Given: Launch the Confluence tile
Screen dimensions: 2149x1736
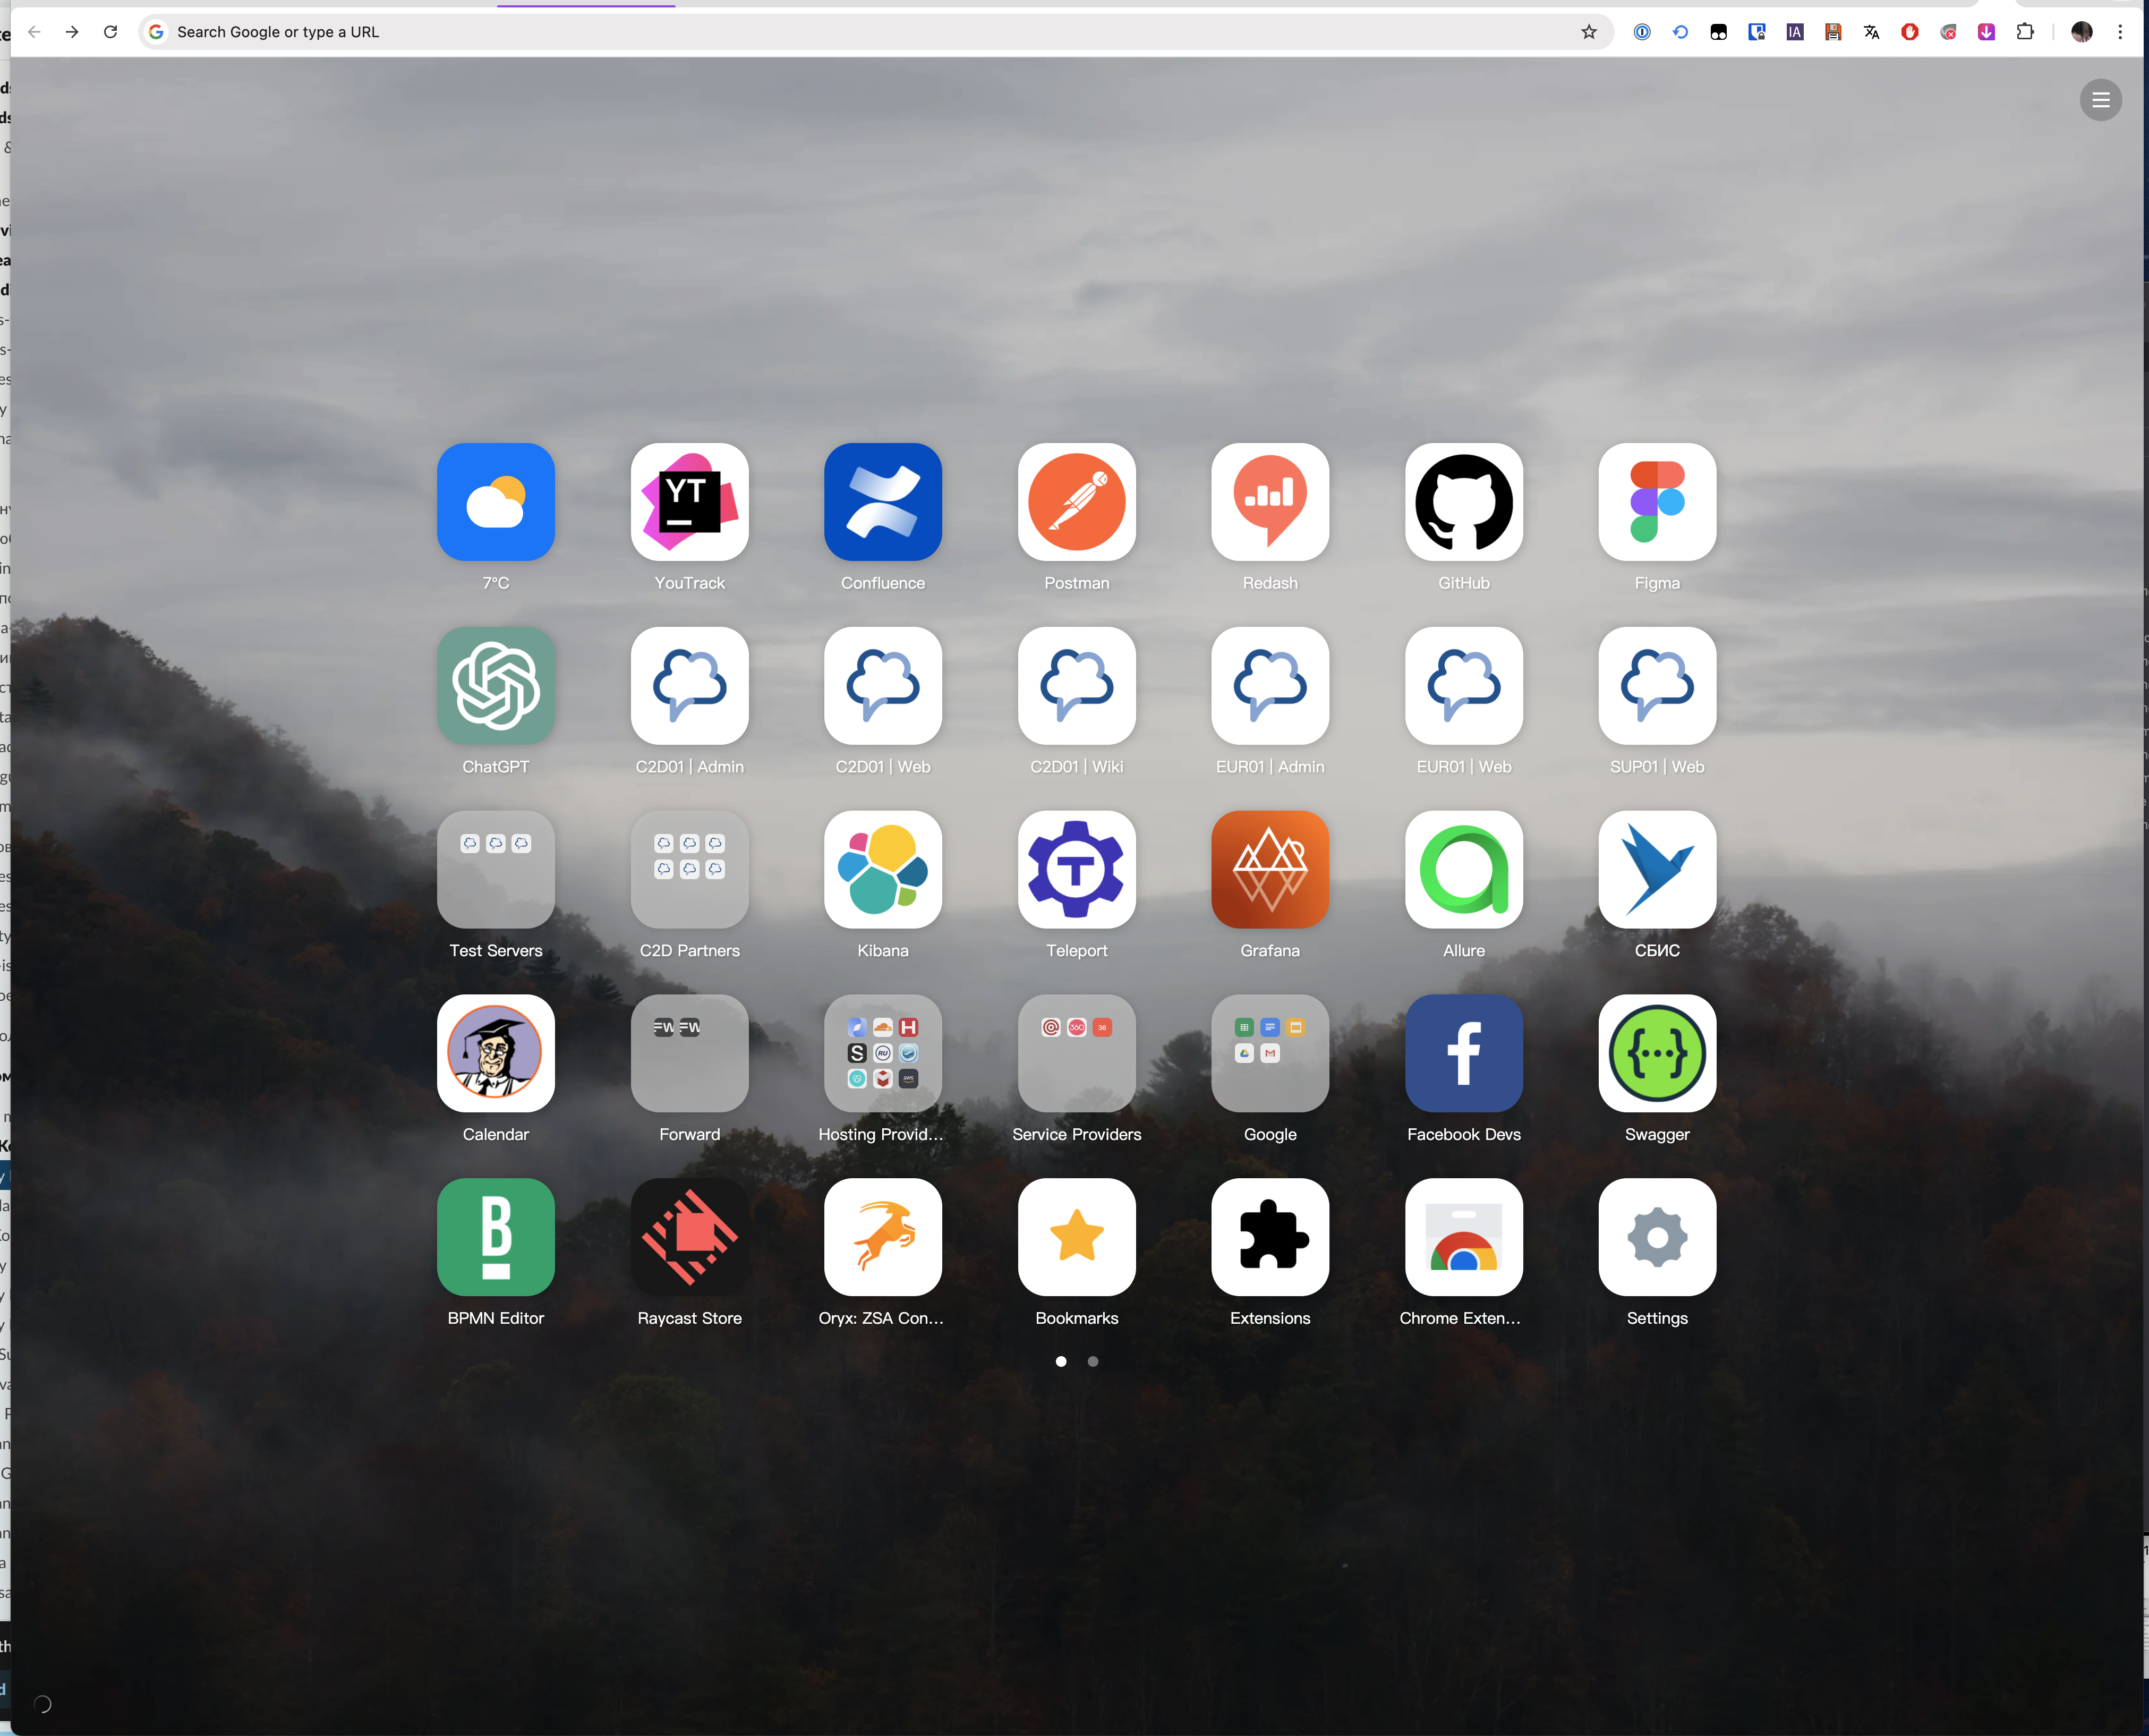Looking at the screenshot, I should click(x=883, y=502).
